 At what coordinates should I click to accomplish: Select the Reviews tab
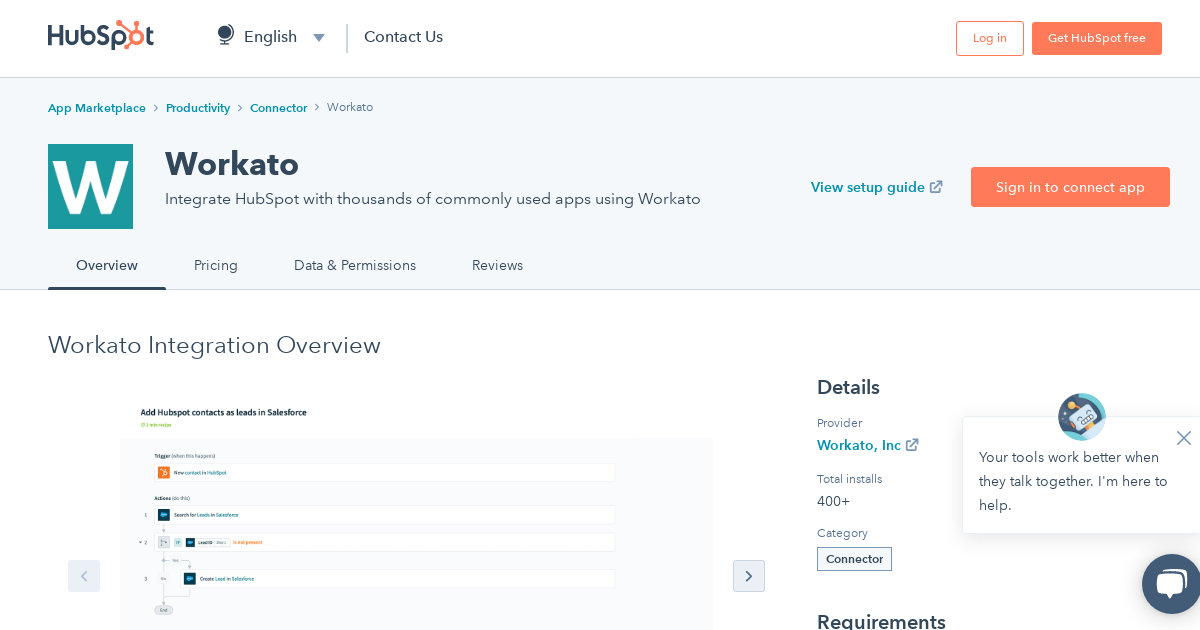click(497, 265)
